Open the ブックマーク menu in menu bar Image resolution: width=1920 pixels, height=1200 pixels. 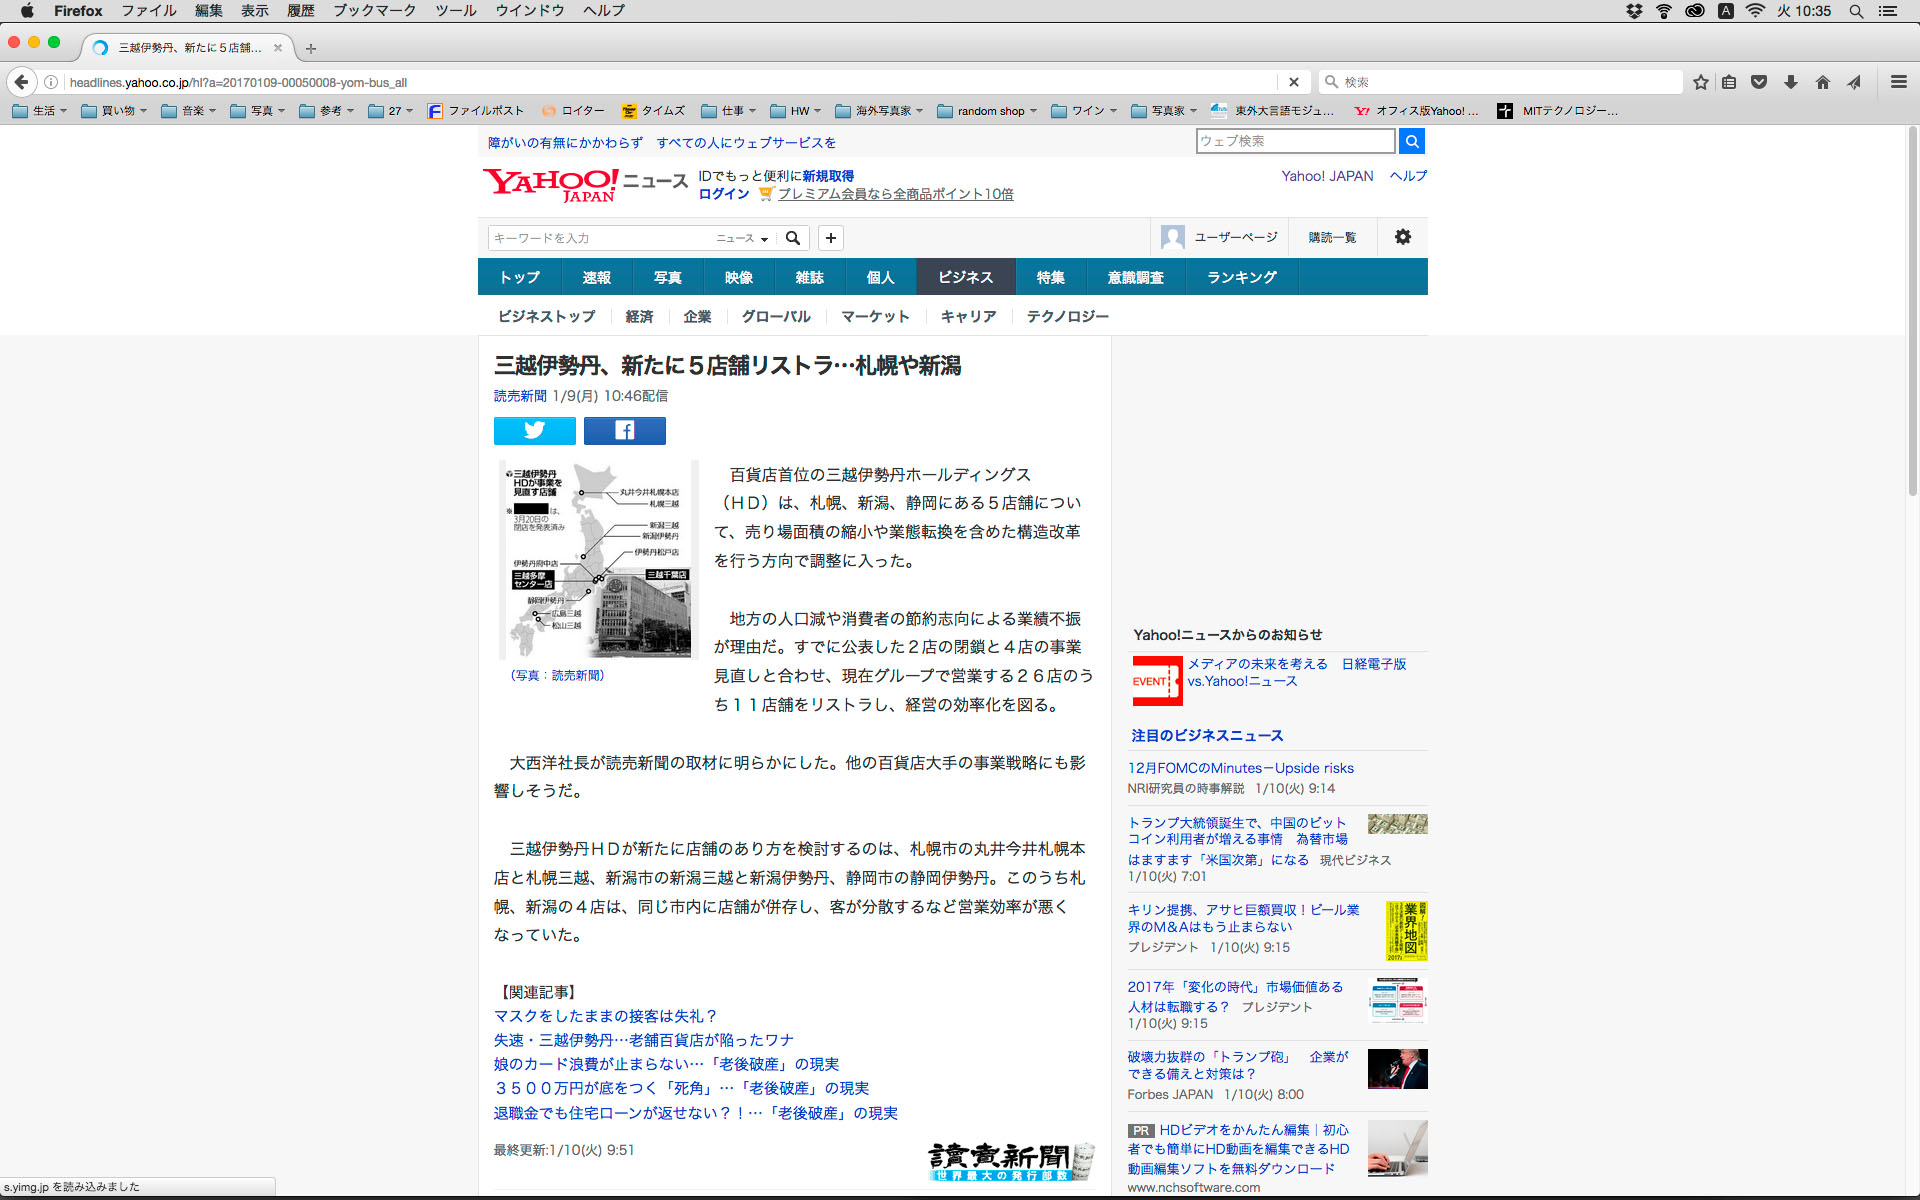[374, 11]
